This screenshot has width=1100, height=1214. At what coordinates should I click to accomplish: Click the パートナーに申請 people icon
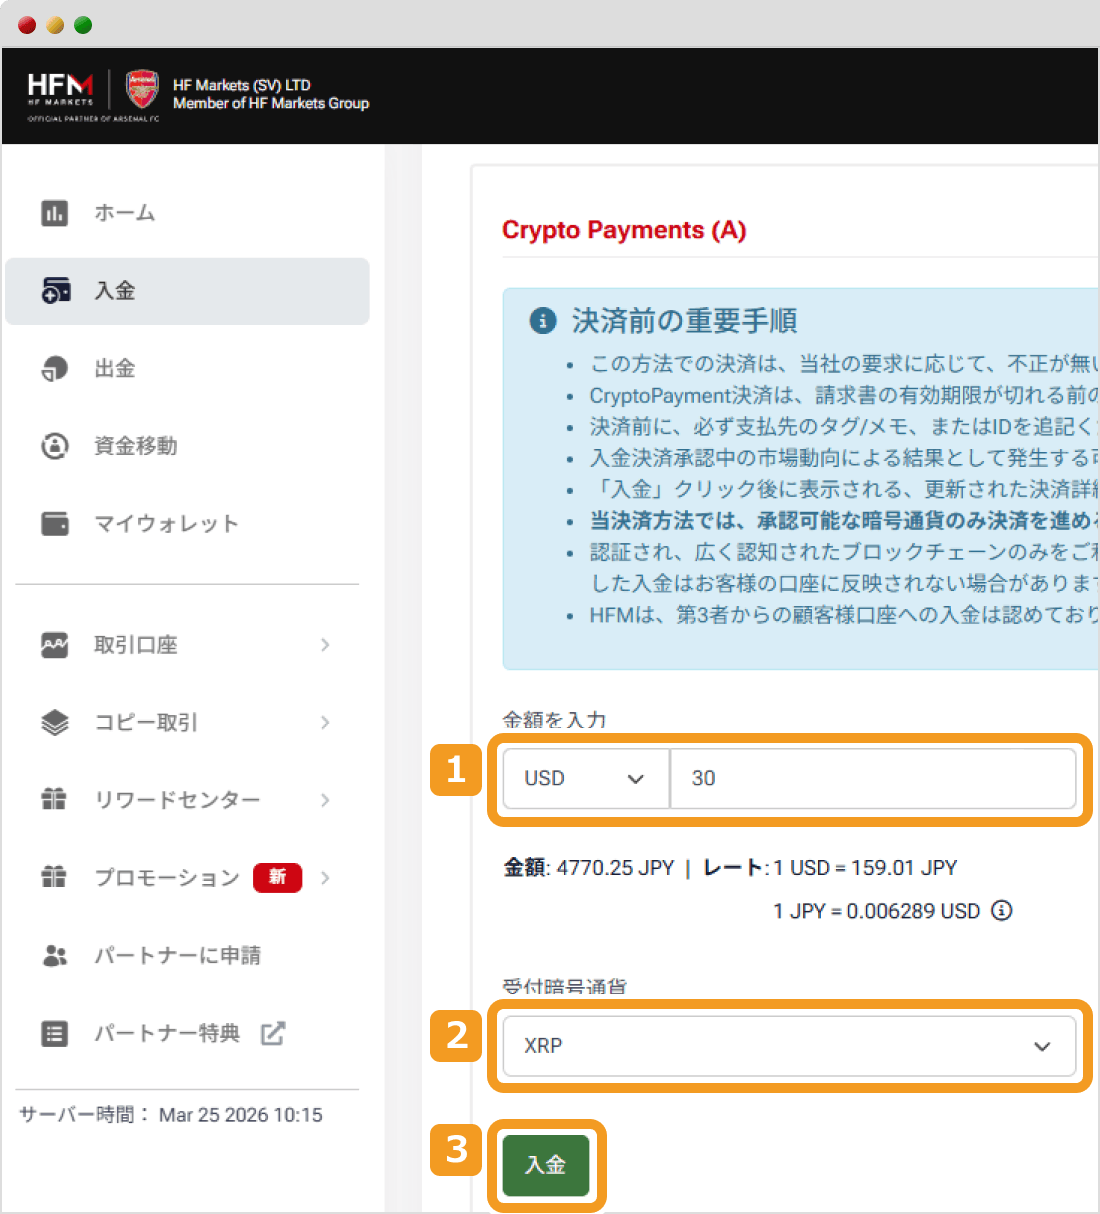click(54, 955)
